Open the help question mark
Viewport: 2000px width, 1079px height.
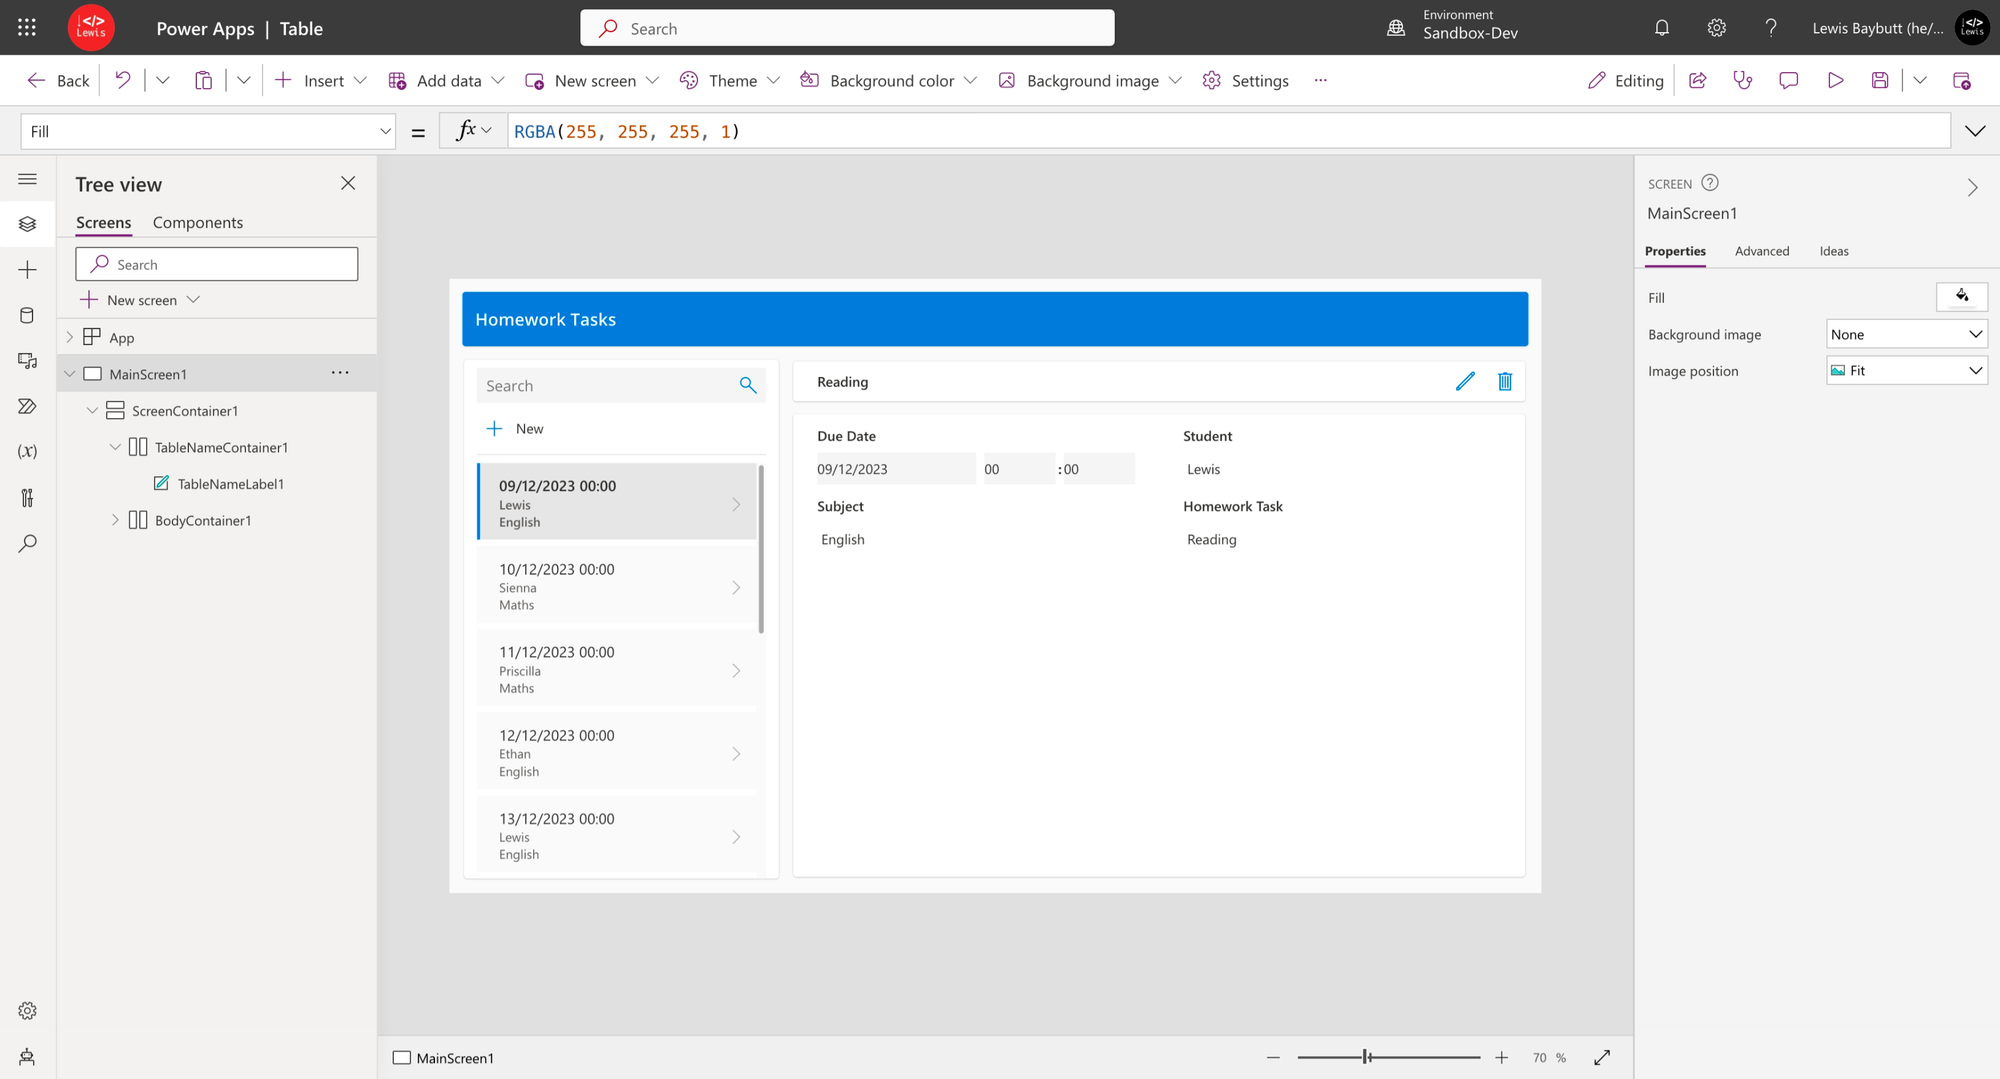pyautogui.click(x=1771, y=28)
